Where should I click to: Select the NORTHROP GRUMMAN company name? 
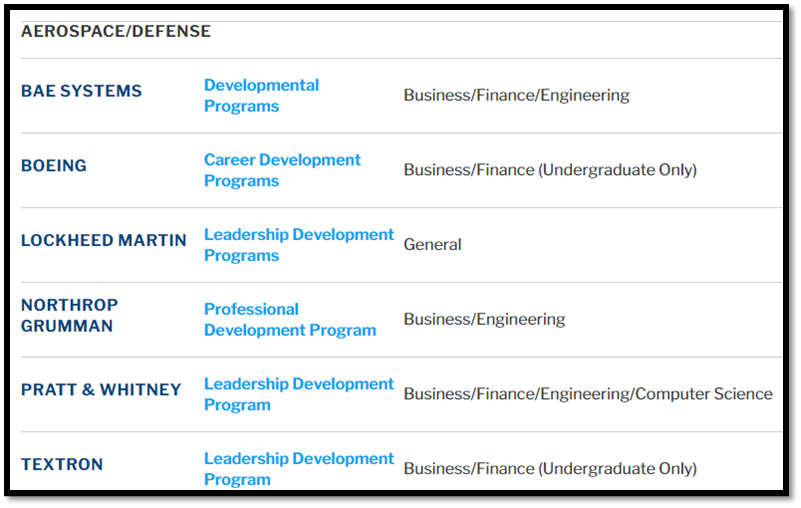point(69,315)
